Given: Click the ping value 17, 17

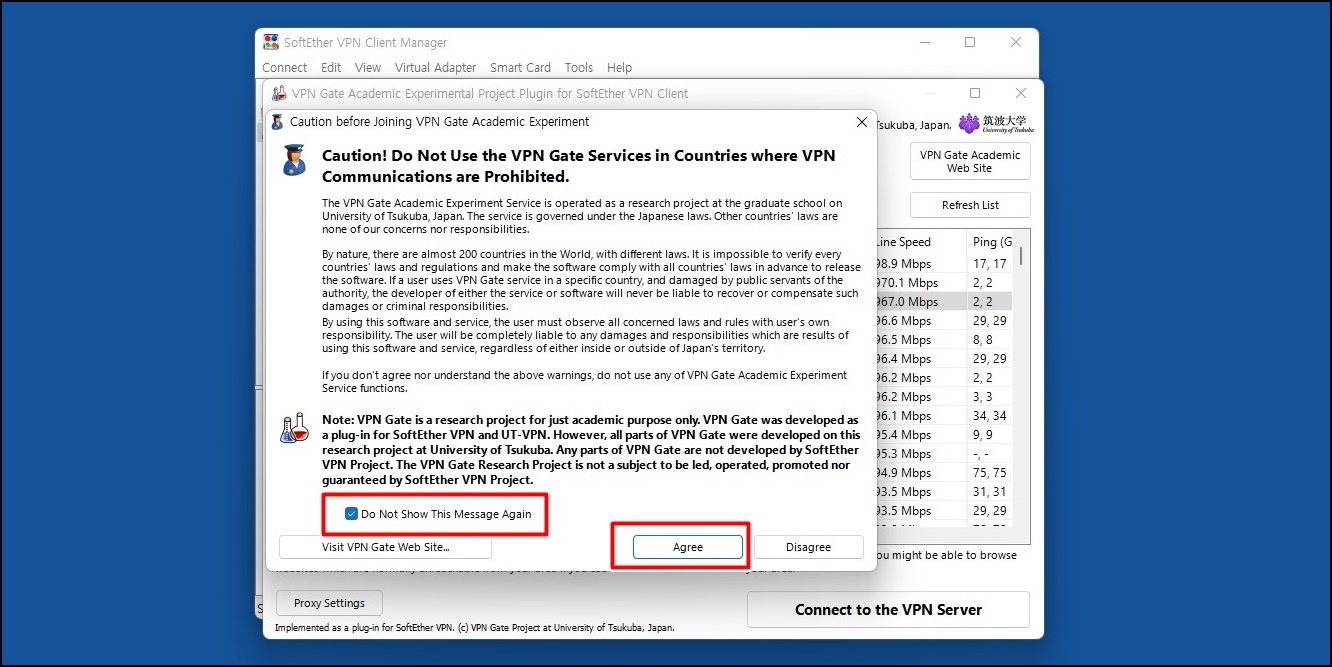Looking at the screenshot, I should click(x=989, y=264).
